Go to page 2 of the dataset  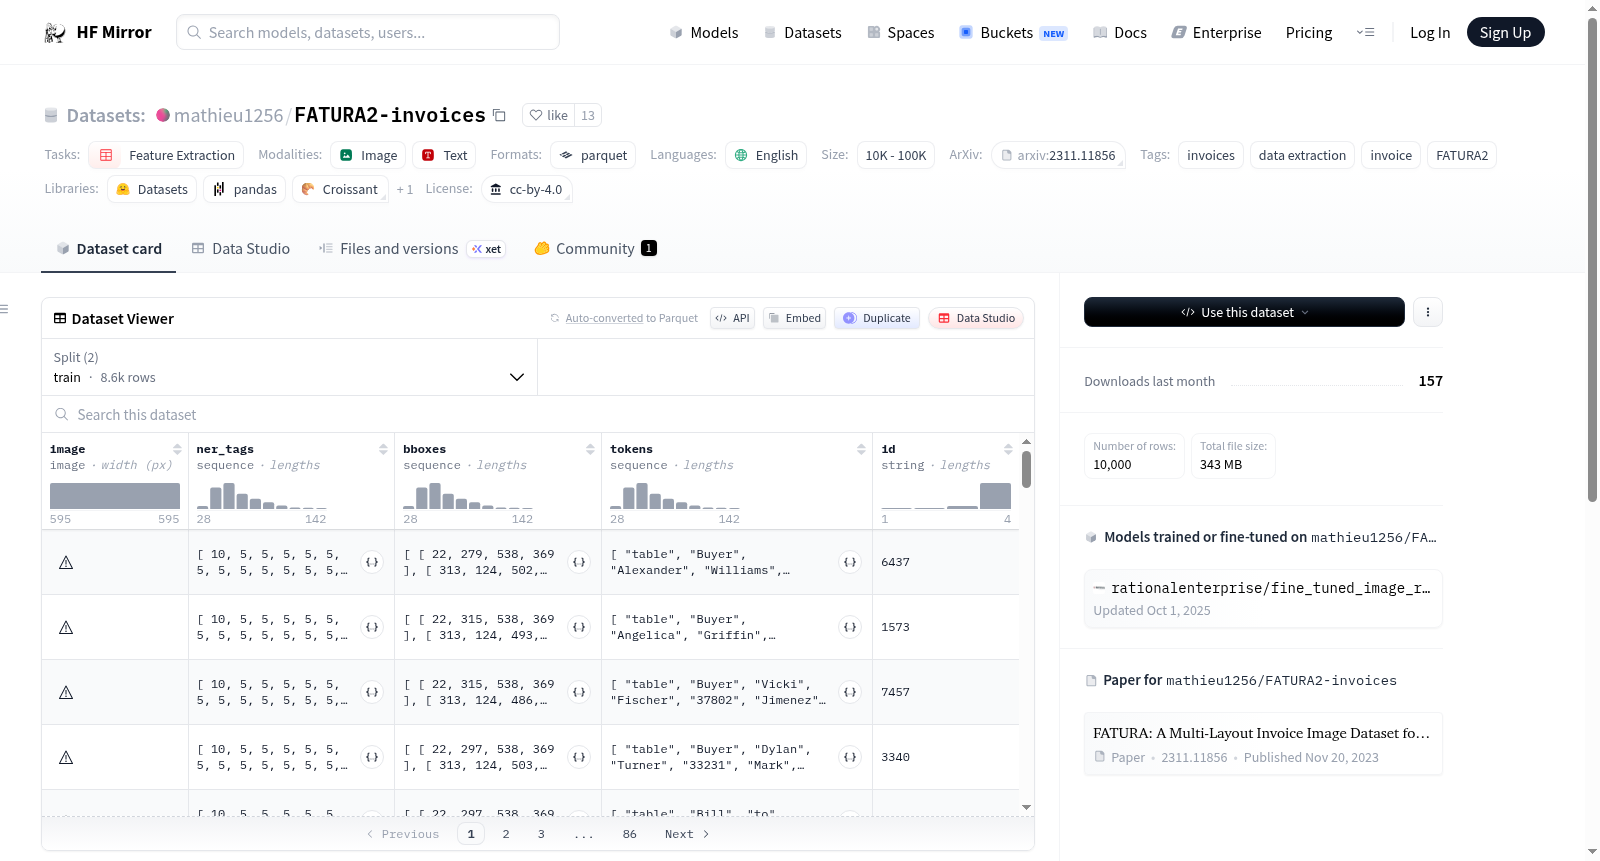(x=506, y=834)
